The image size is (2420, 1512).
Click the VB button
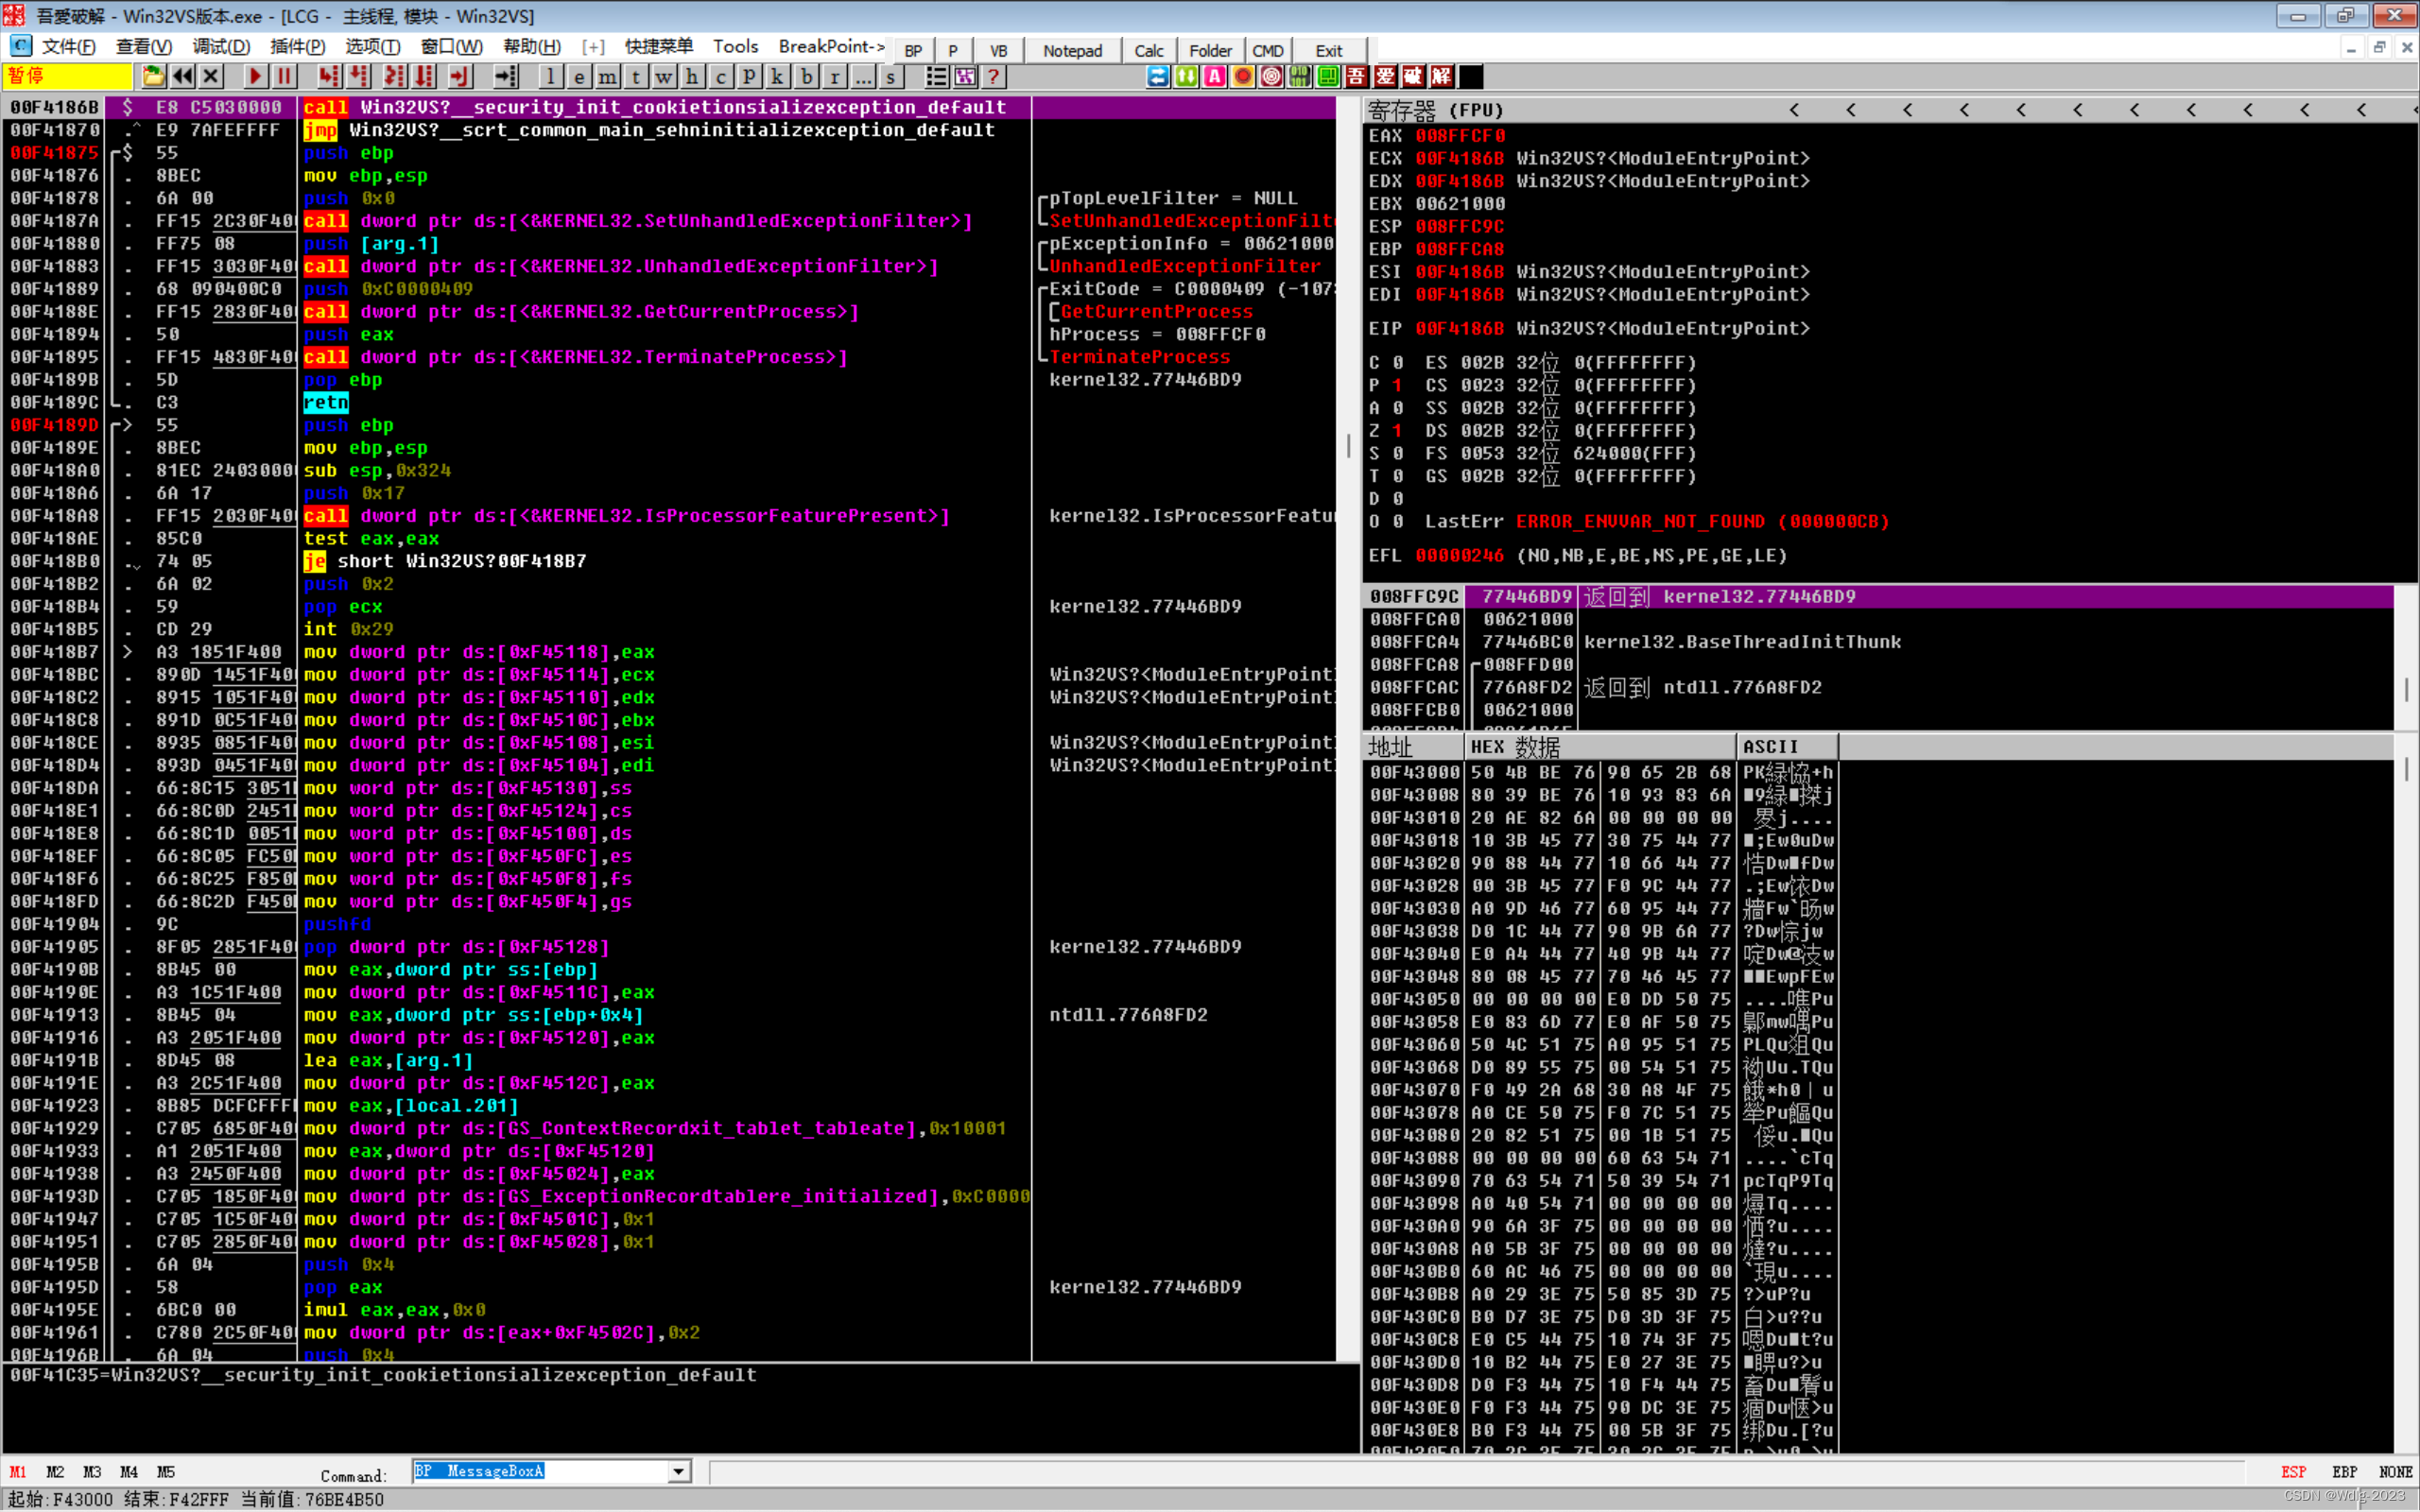coord(998,51)
